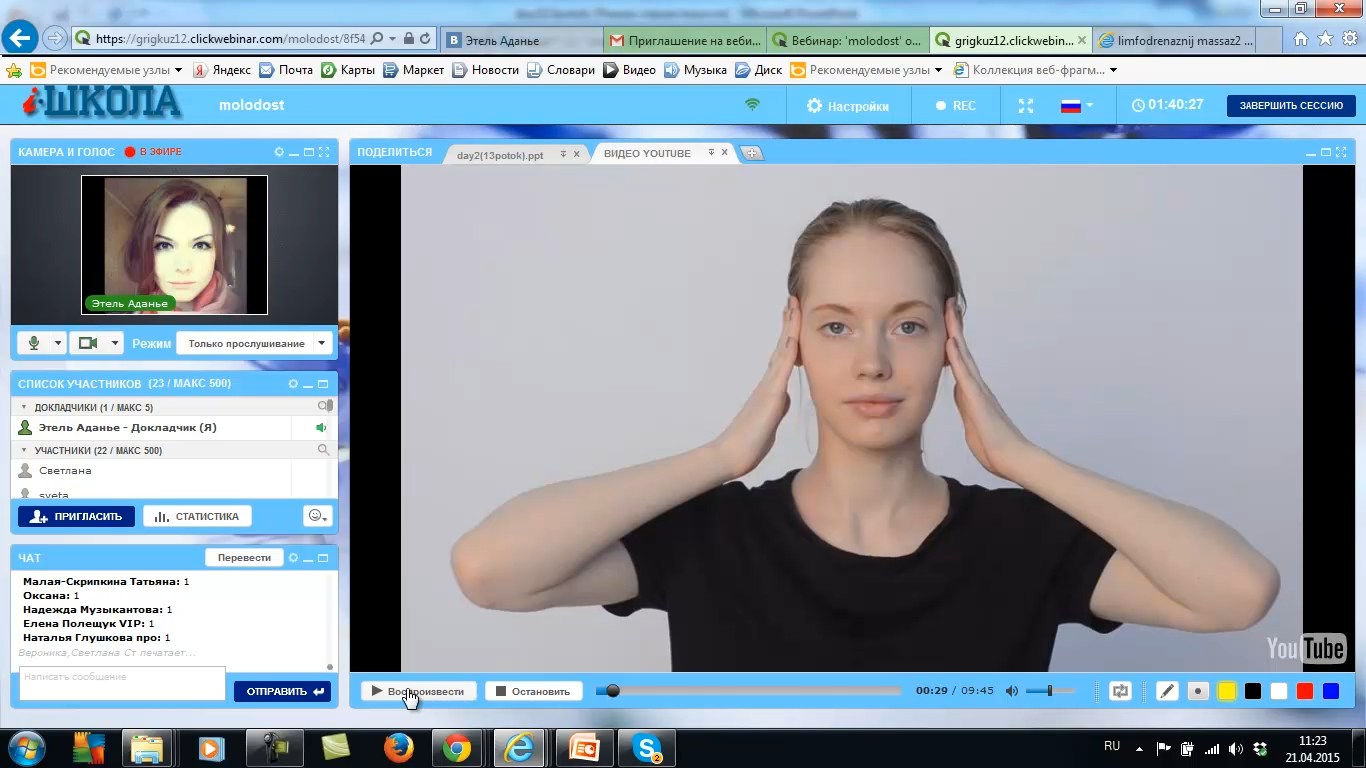
Task: Open the Почта bookmark
Action: 286,70
